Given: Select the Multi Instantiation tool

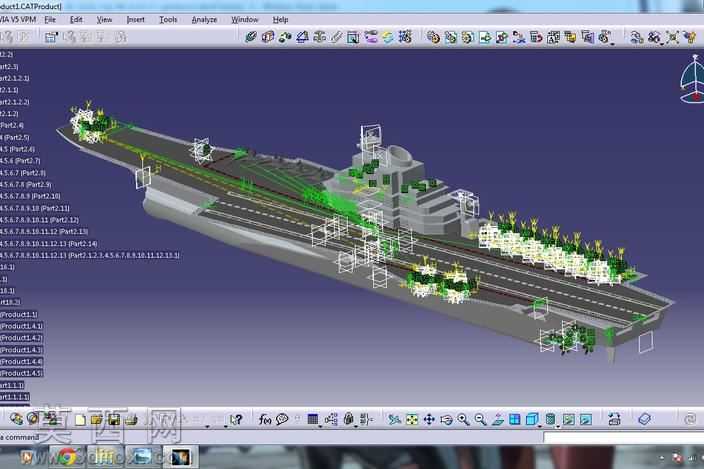Looking at the screenshot, I should pos(604,37).
